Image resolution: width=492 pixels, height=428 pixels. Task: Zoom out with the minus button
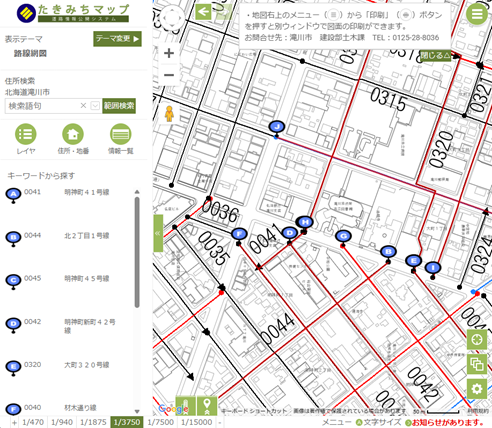(169, 75)
